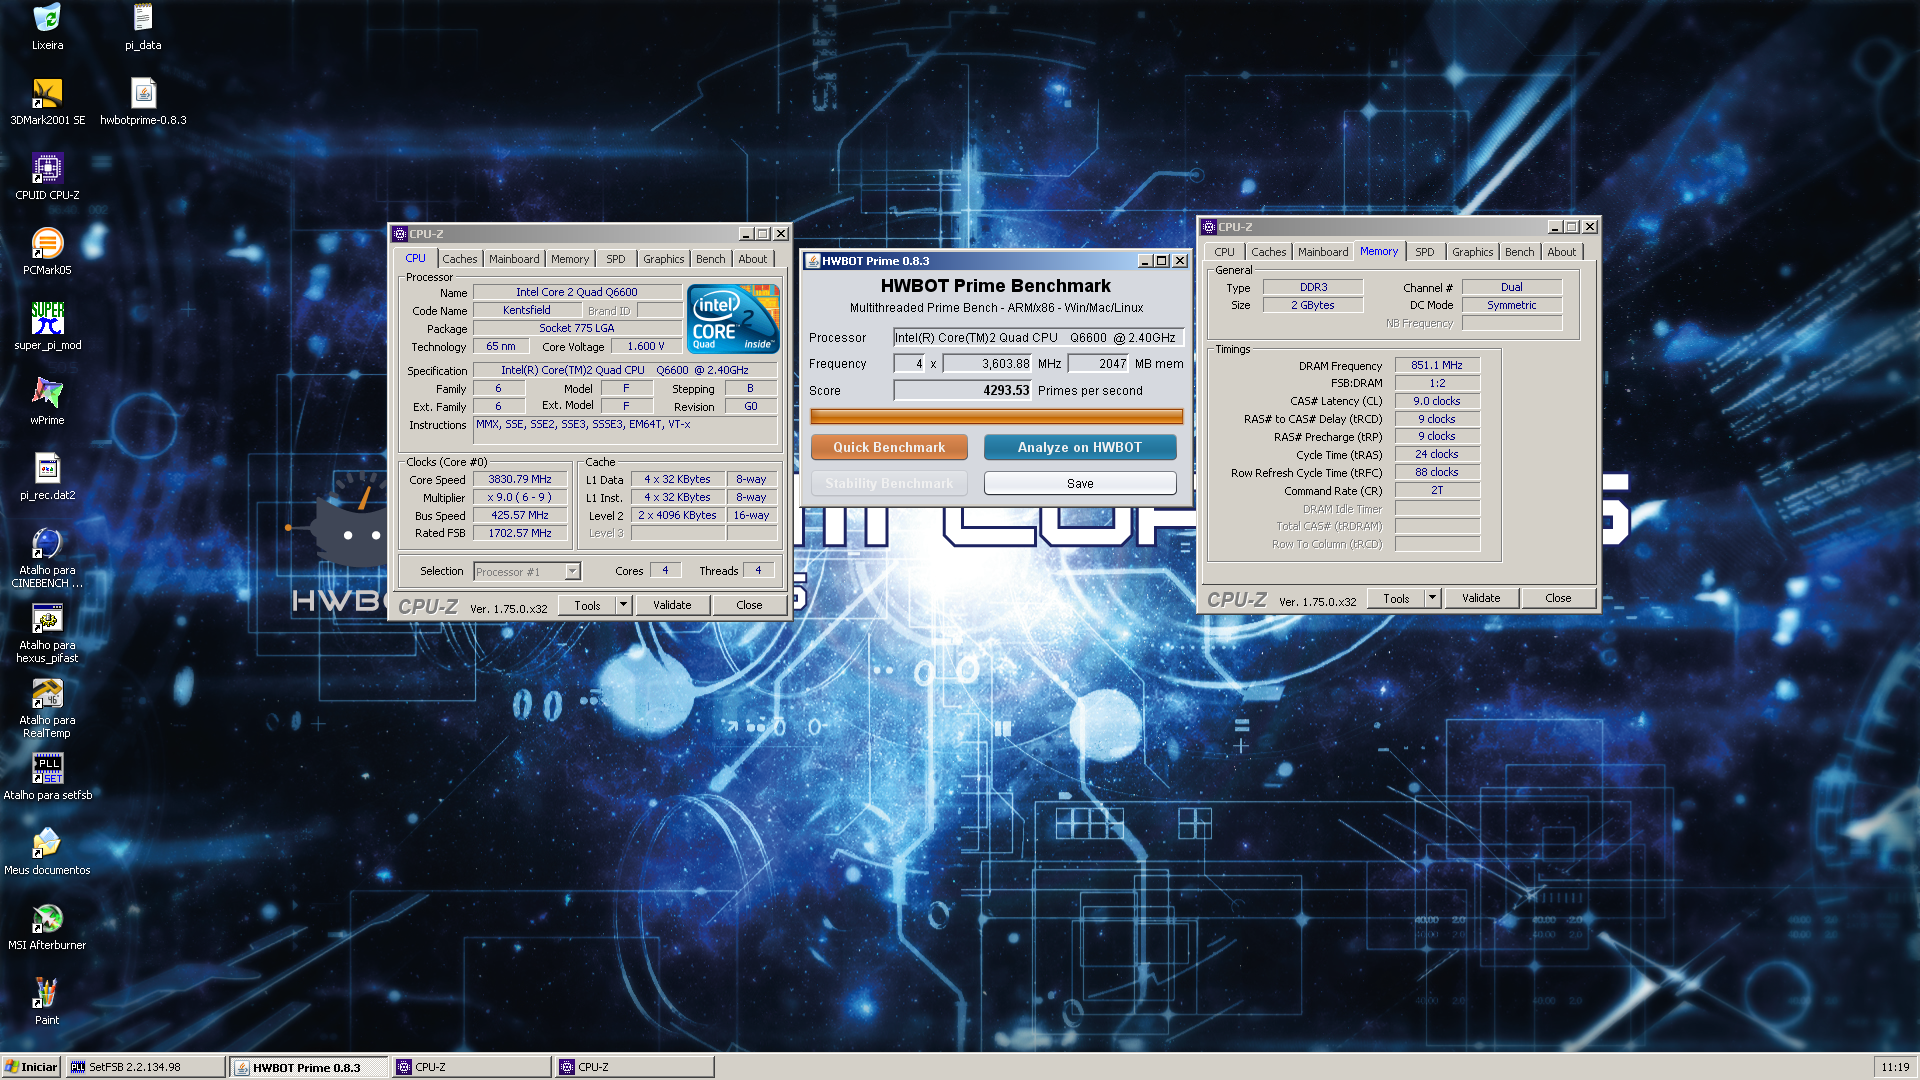
Task: Select SPD tab in right CPU-Z
Action: pyautogui.click(x=1425, y=252)
